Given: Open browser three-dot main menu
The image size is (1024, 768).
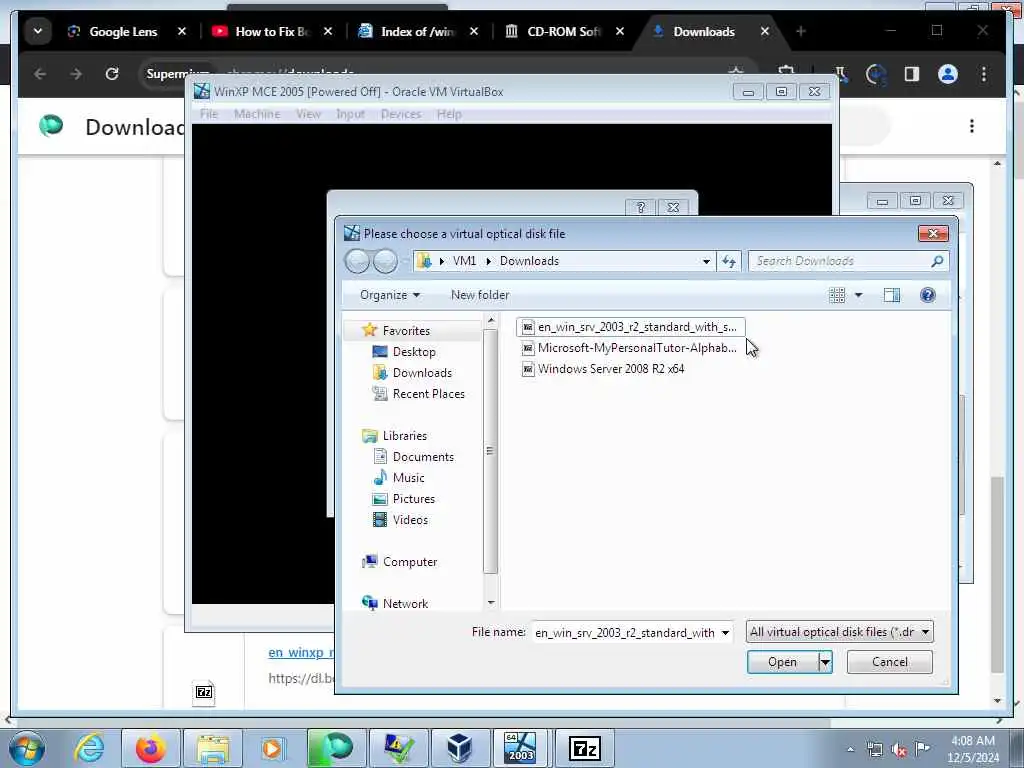Looking at the screenshot, I should (x=984, y=74).
